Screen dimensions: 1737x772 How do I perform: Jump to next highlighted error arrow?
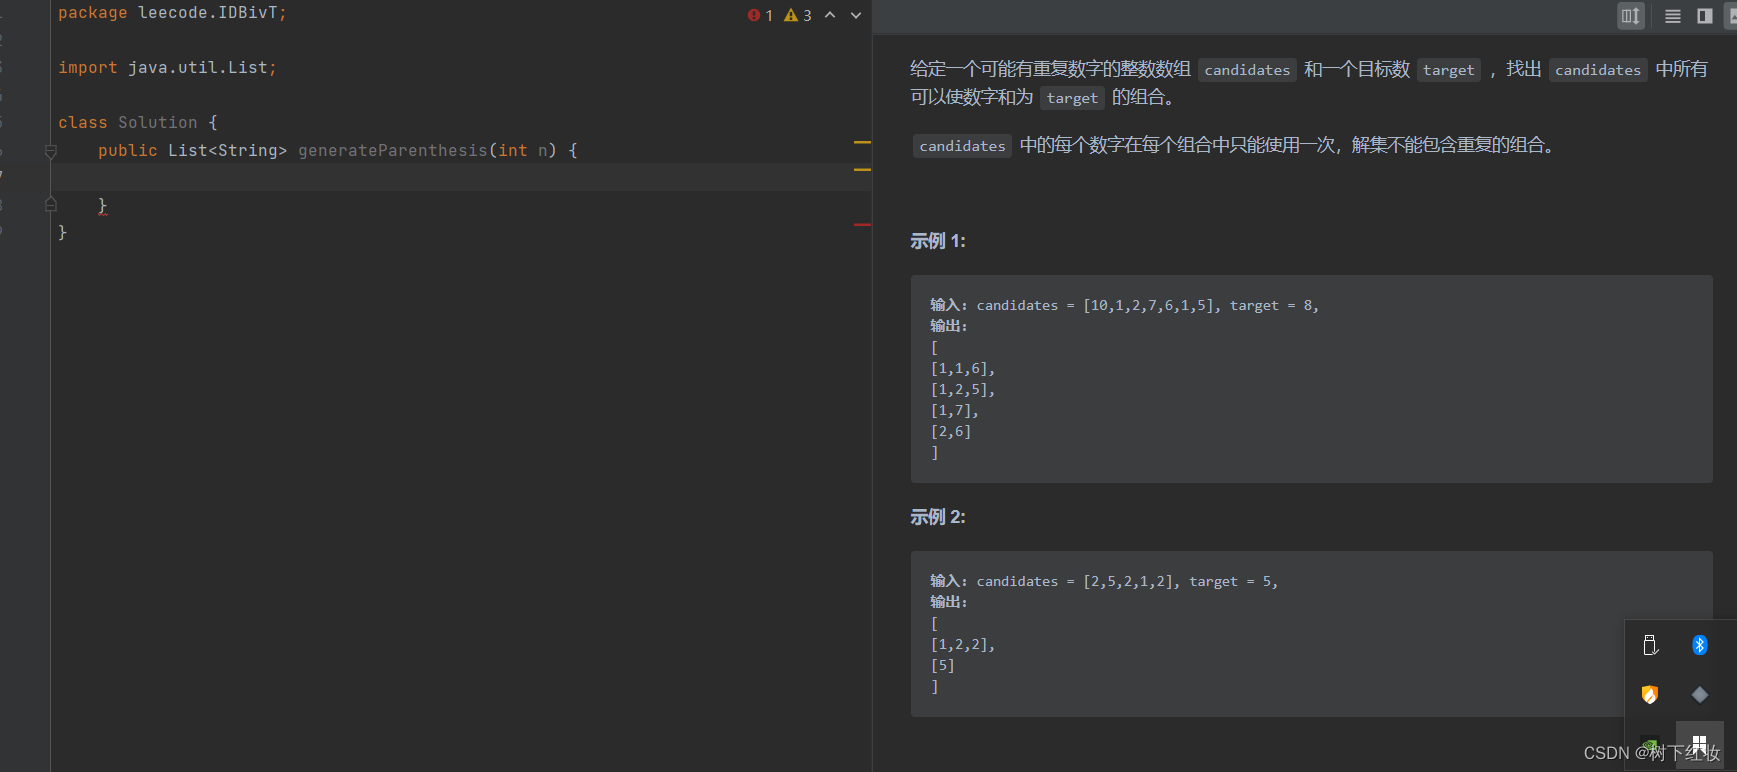(x=856, y=15)
